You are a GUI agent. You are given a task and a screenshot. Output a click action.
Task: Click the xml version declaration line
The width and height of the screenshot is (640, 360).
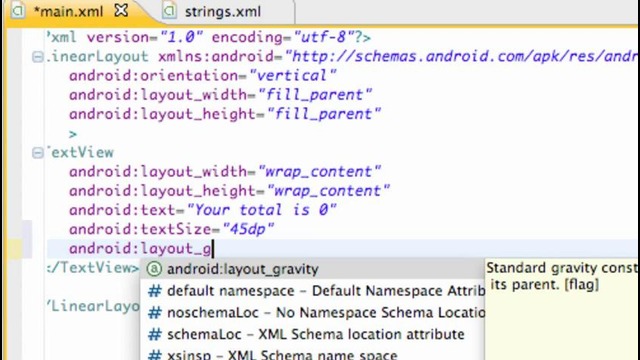209,38
